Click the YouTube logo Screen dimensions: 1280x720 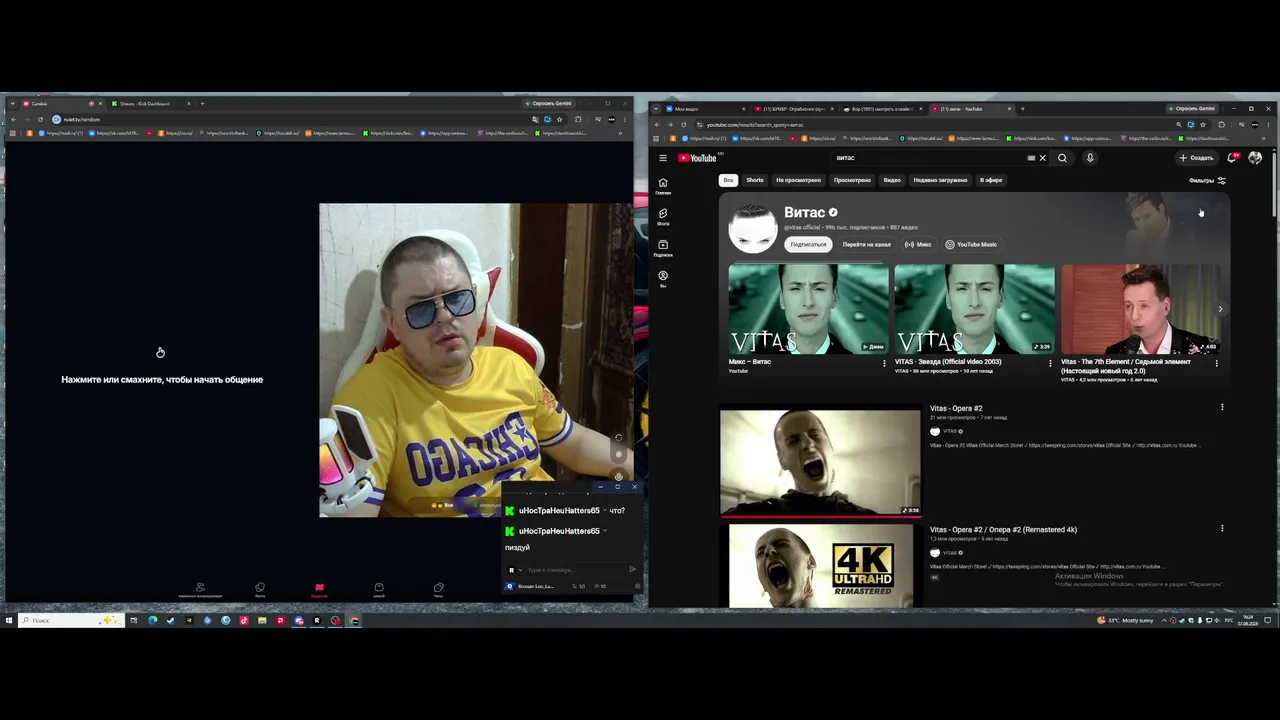click(x=698, y=158)
